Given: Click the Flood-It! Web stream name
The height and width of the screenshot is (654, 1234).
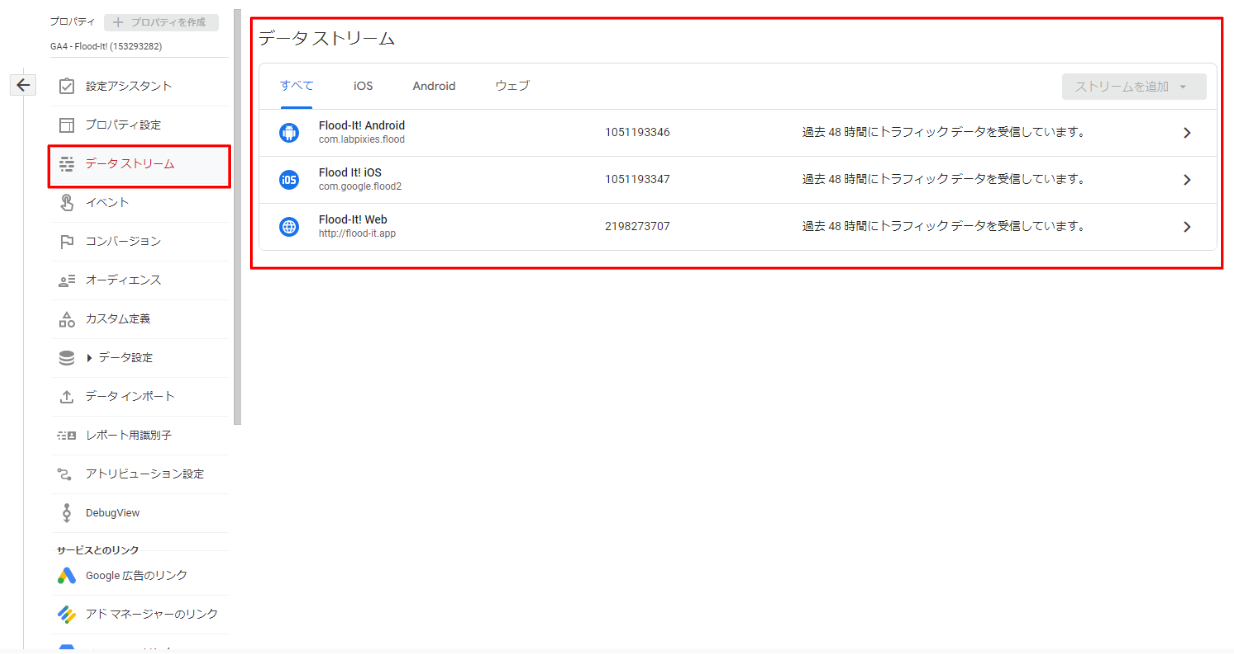Looking at the screenshot, I should coord(353,220).
